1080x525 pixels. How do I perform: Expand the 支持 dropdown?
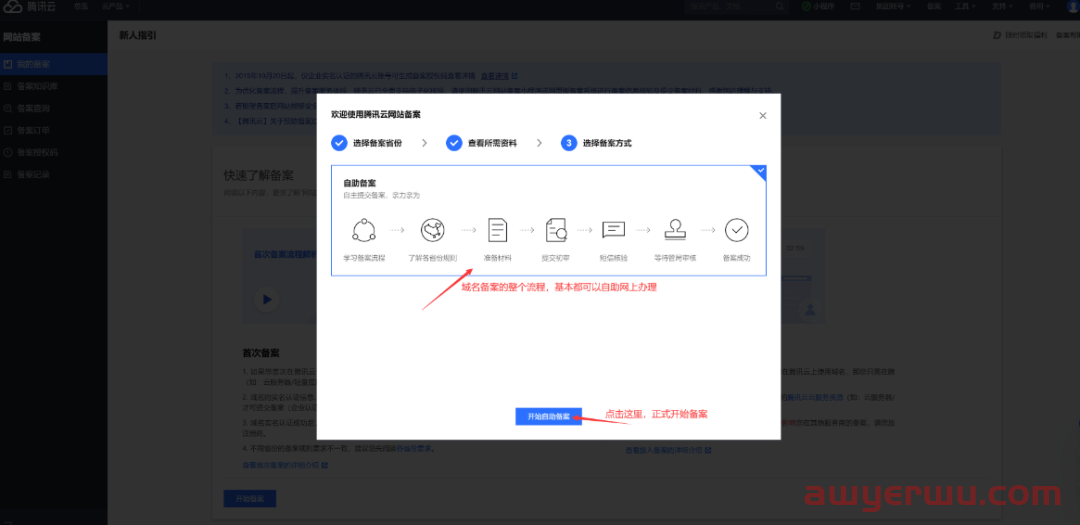tap(1002, 6)
